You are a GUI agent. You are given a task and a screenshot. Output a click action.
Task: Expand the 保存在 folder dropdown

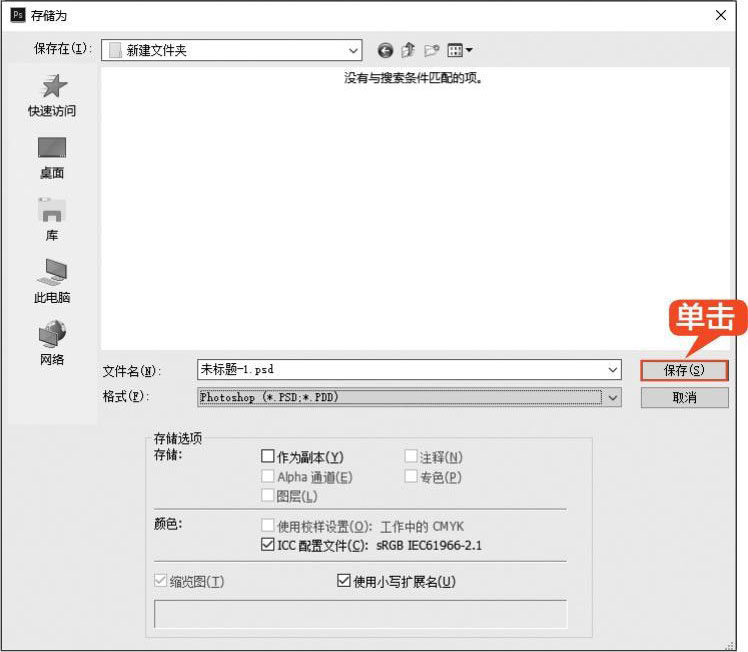(353, 50)
